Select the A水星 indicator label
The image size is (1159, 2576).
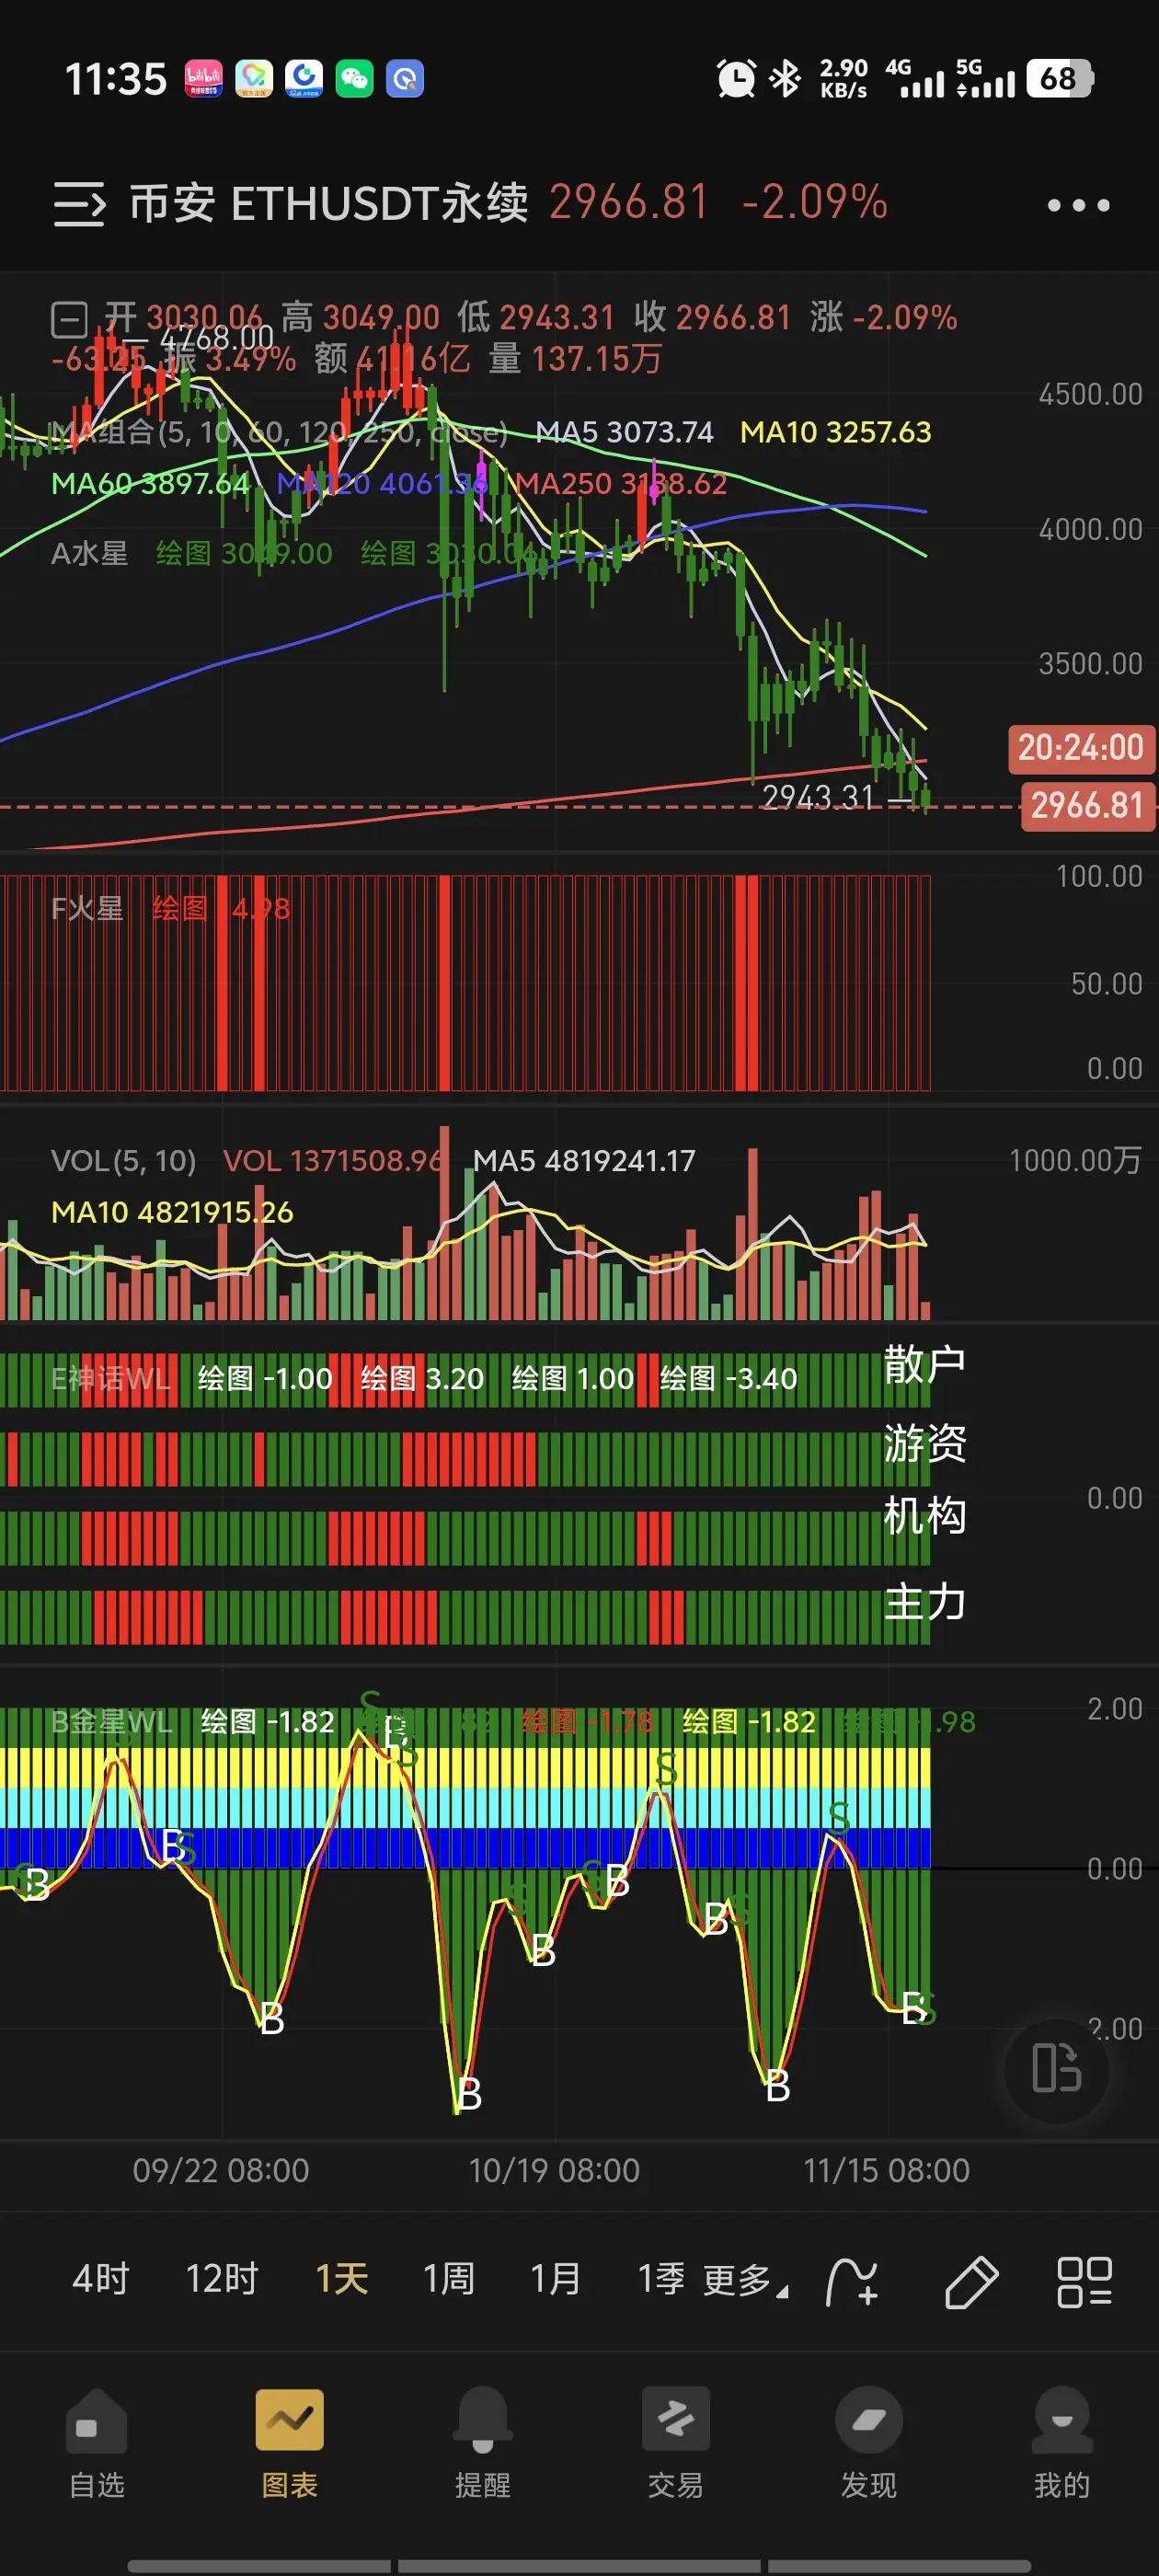point(90,553)
